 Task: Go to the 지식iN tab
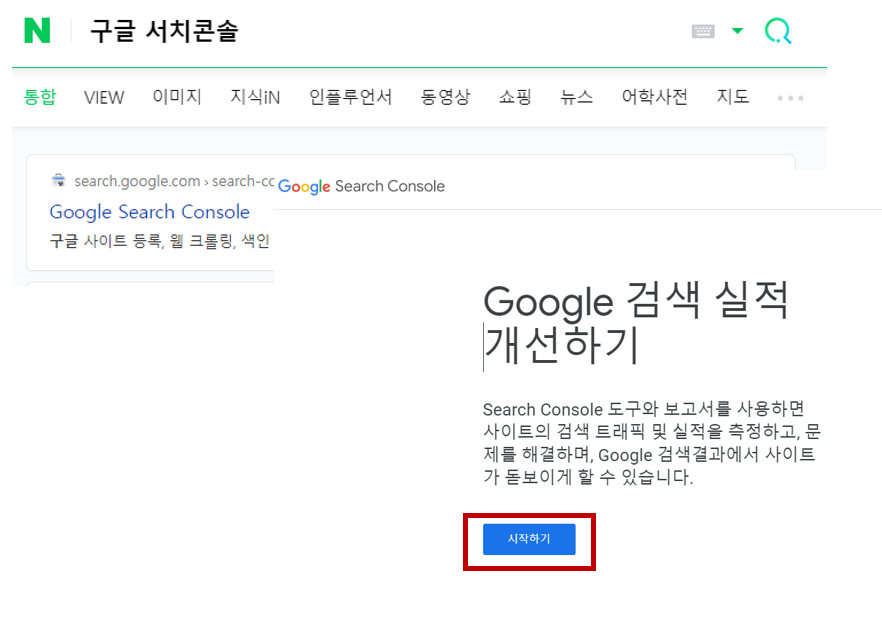pyautogui.click(x=255, y=97)
